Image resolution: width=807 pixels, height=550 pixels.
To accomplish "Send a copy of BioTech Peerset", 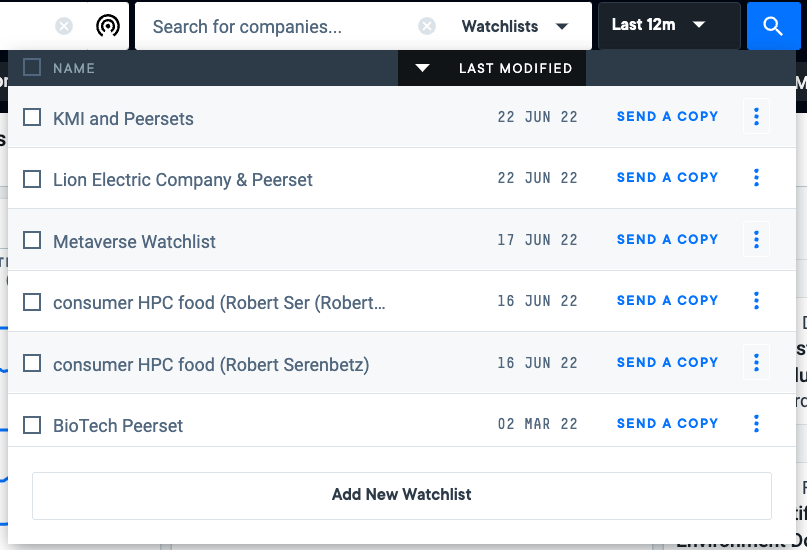I will point(667,423).
